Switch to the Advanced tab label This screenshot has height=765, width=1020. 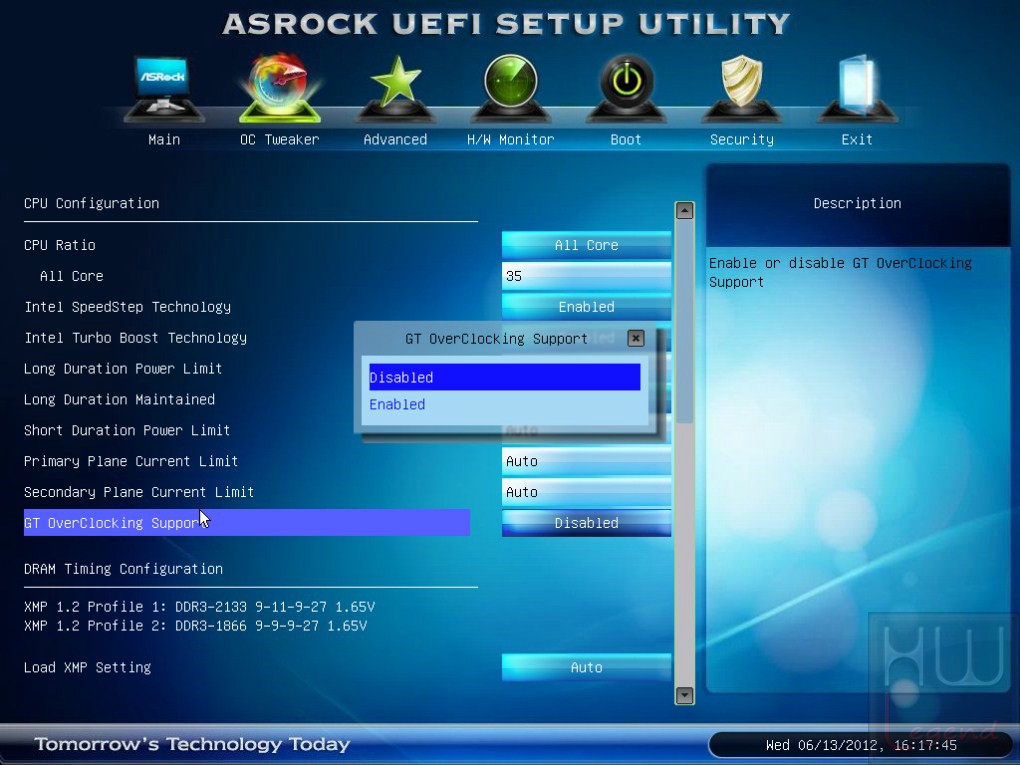pyautogui.click(x=395, y=140)
